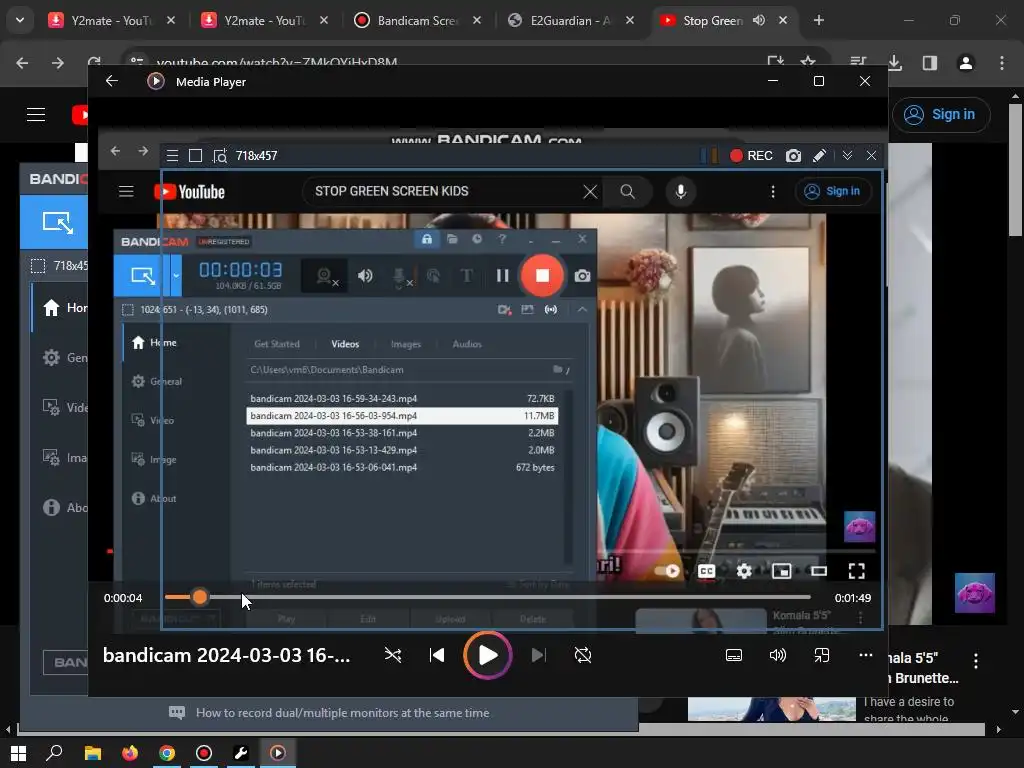Click the how to record dual monitors link
The image size is (1024, 768).
342,712
